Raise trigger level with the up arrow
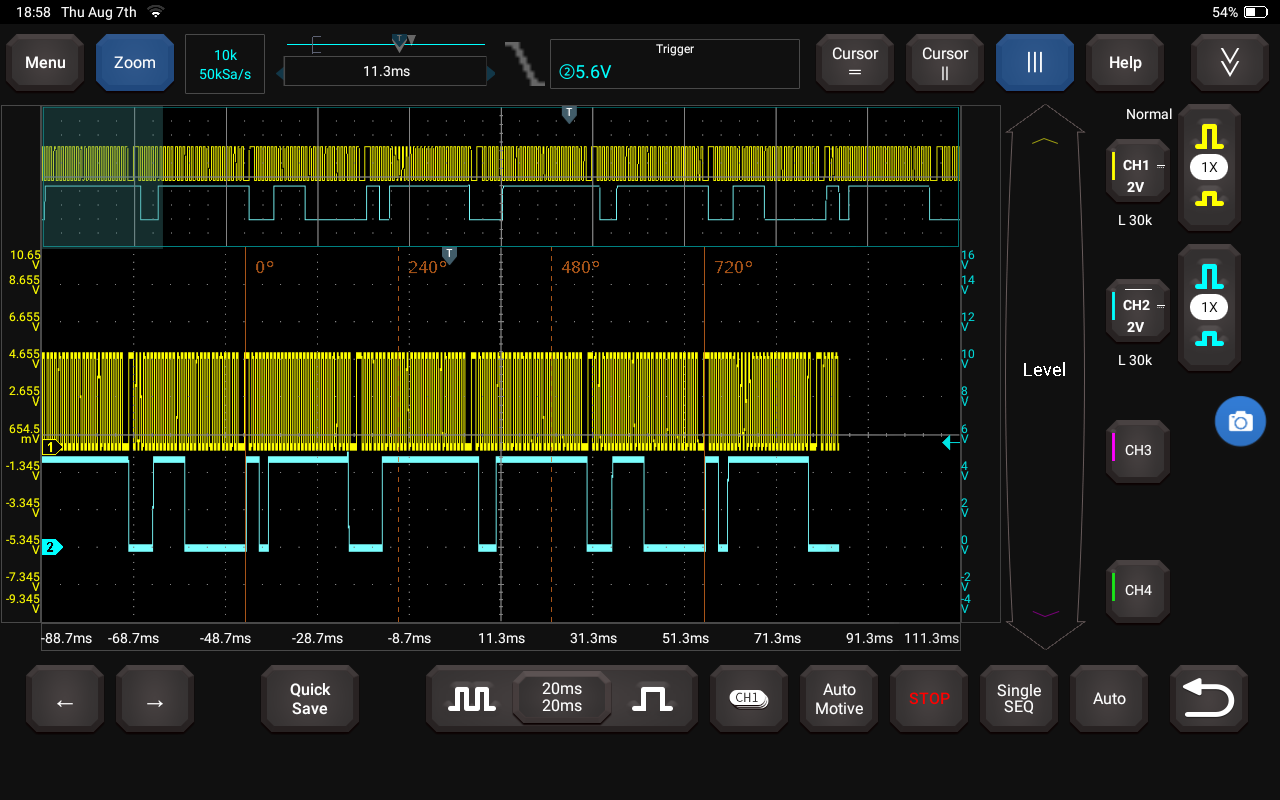 point(1044,142)
